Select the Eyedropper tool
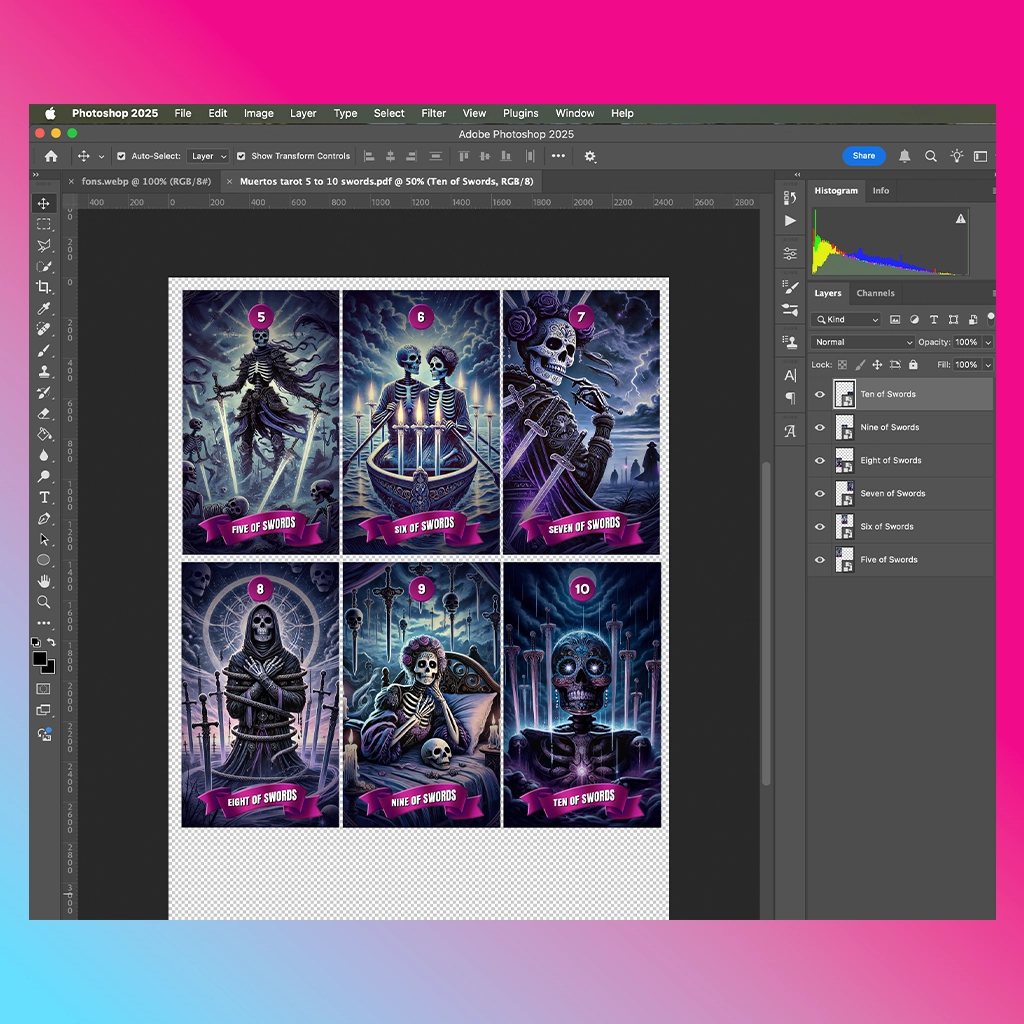The height and width of the screenshot is (1024, 1024). 44,308
